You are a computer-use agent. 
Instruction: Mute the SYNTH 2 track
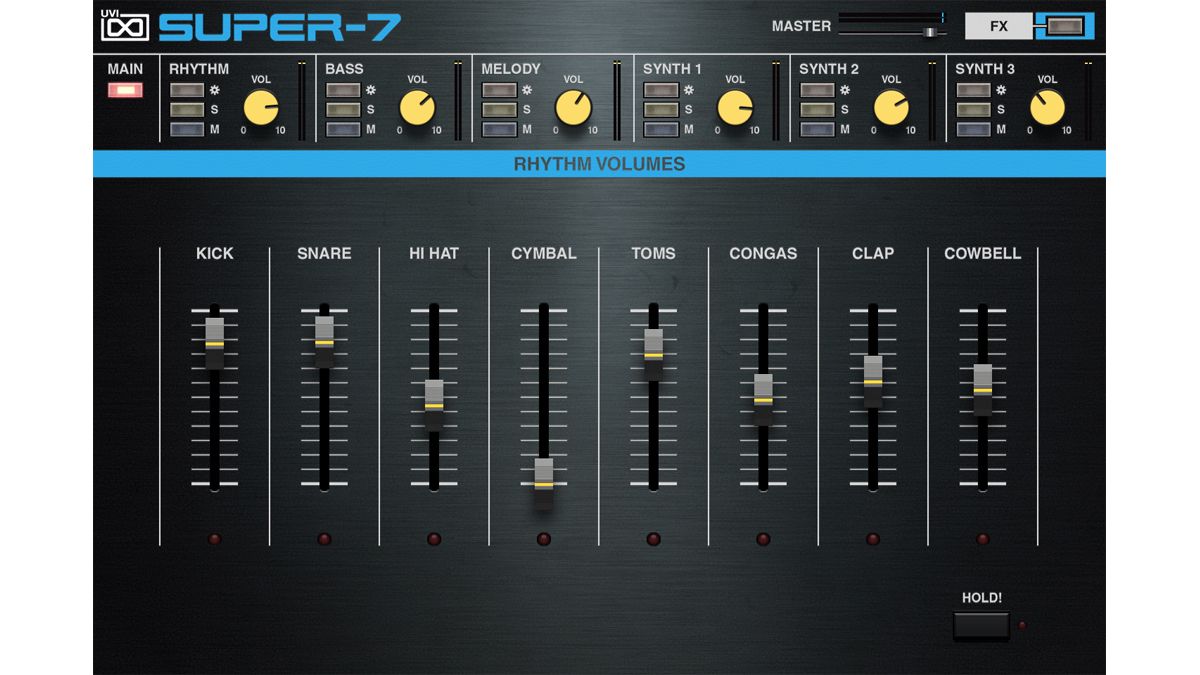(x=817, y=130)
